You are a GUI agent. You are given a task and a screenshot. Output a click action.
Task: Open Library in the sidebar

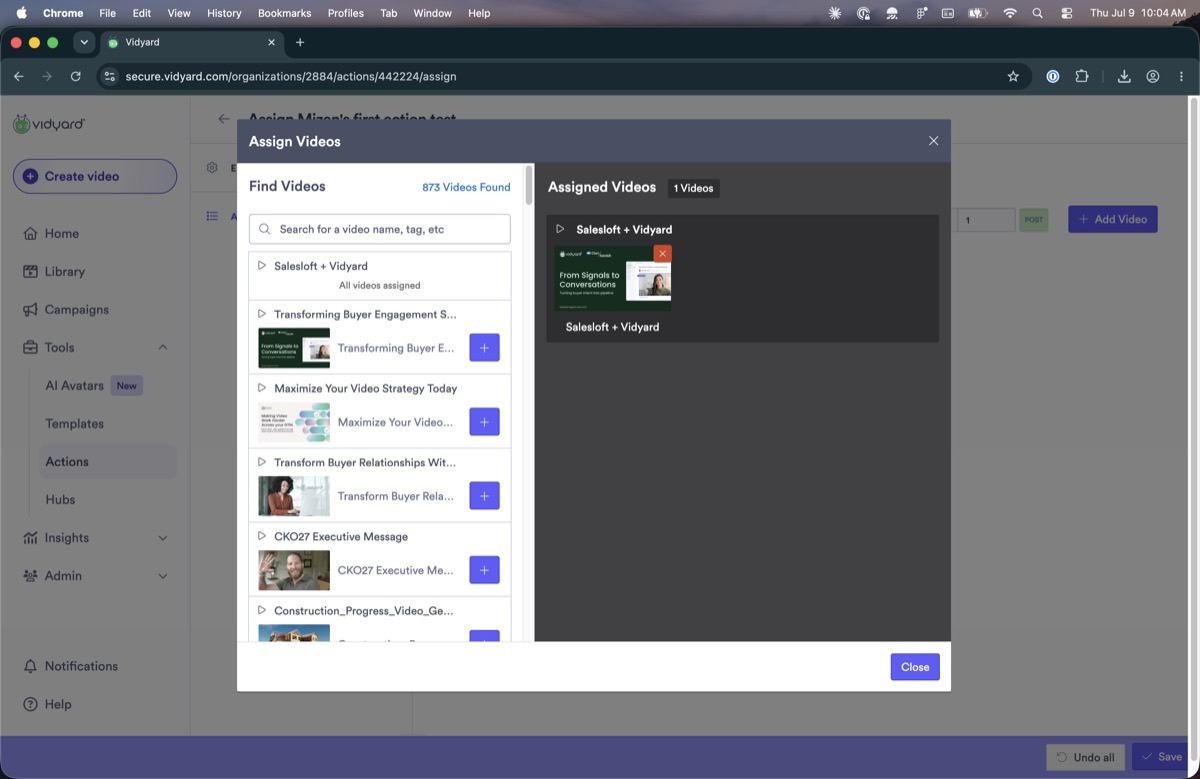(64, 271)
